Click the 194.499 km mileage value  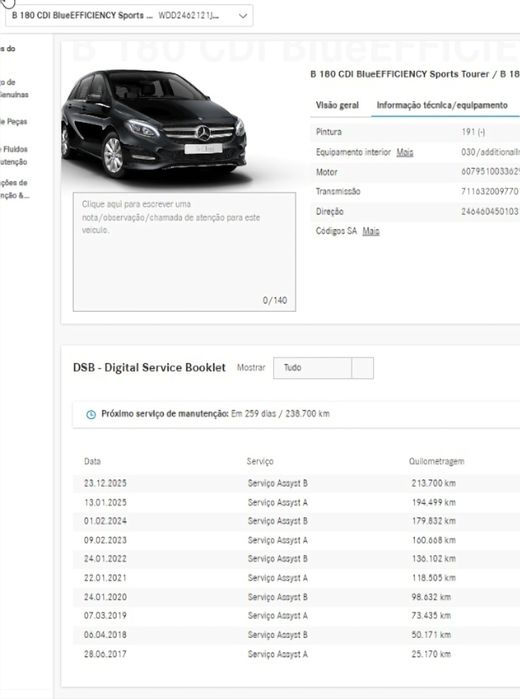point(433,502)
